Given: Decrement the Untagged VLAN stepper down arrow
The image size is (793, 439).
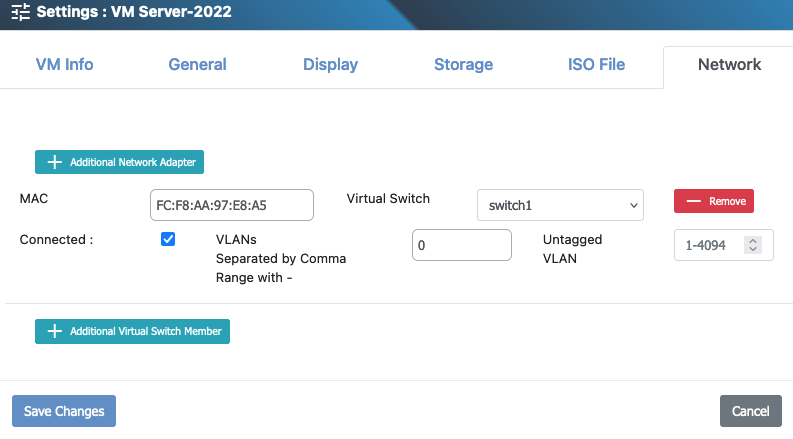Looking at the screenshot, I should coord(754,249).
